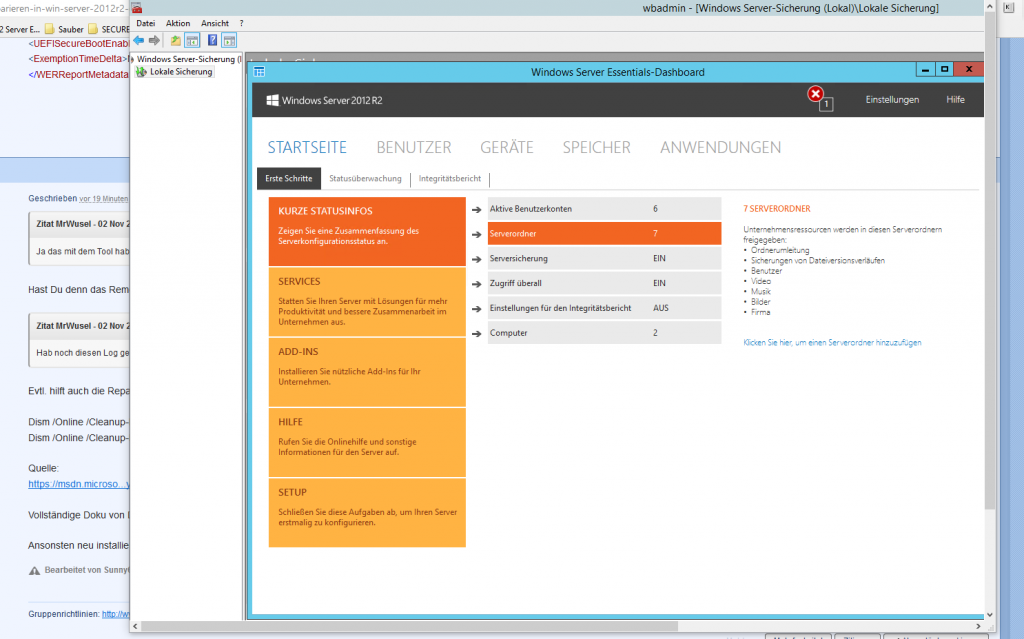
Task: Click the Windows logo in Dashboard header
Action: 272,100
